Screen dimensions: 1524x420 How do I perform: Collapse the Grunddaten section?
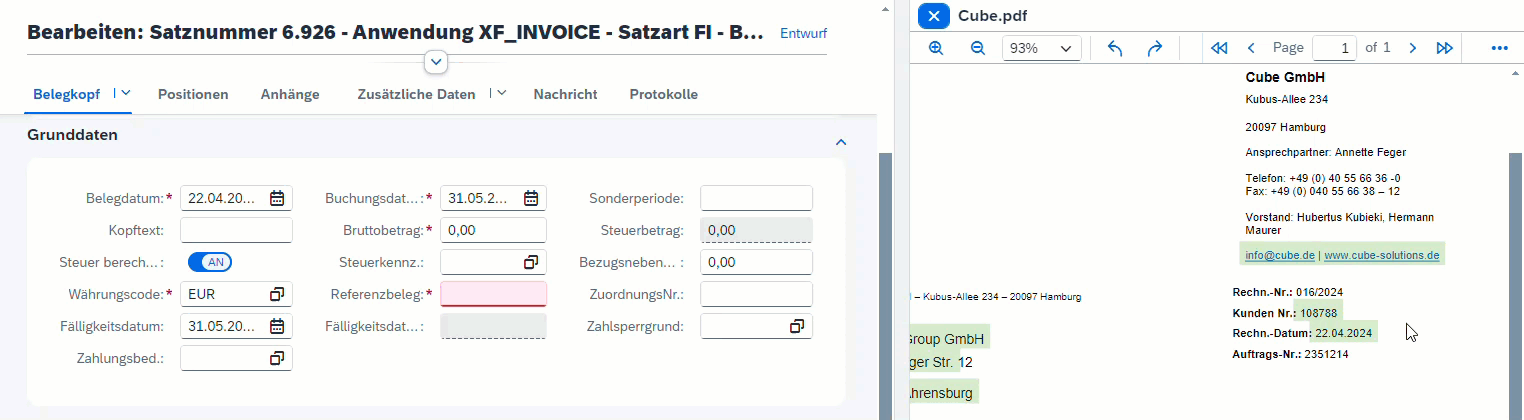point(841,143)
